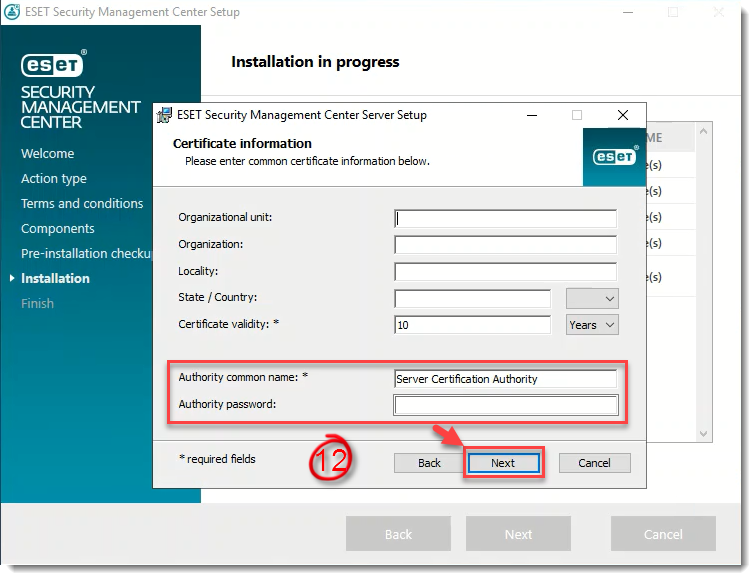Click the Organization text field

[505, 244]
